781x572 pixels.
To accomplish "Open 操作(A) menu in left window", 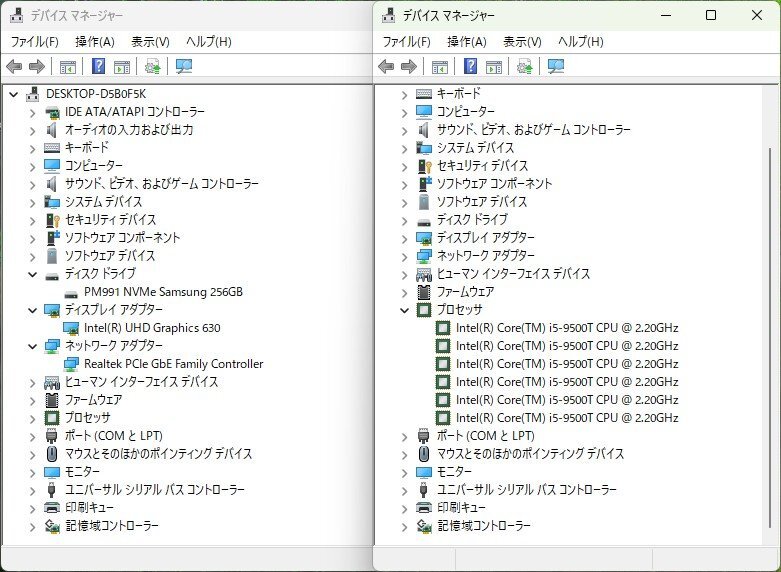I will [95, 41].
